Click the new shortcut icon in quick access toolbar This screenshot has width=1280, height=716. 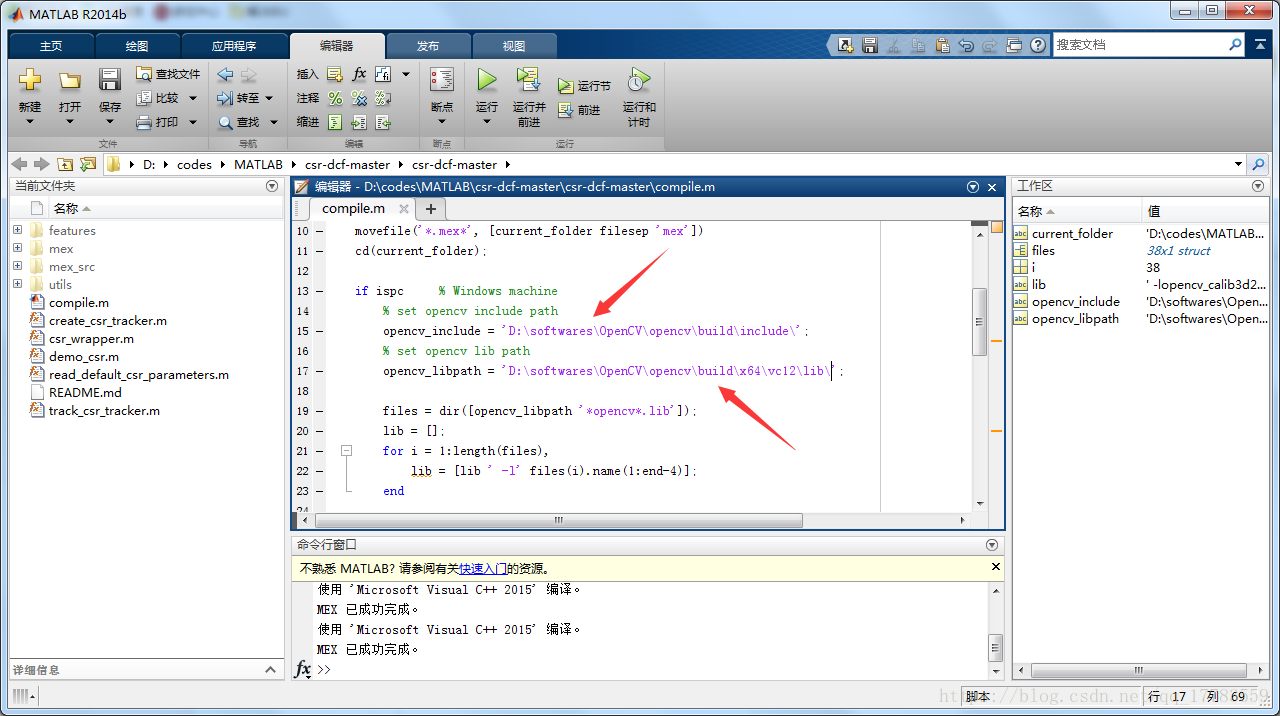(846, 45)
